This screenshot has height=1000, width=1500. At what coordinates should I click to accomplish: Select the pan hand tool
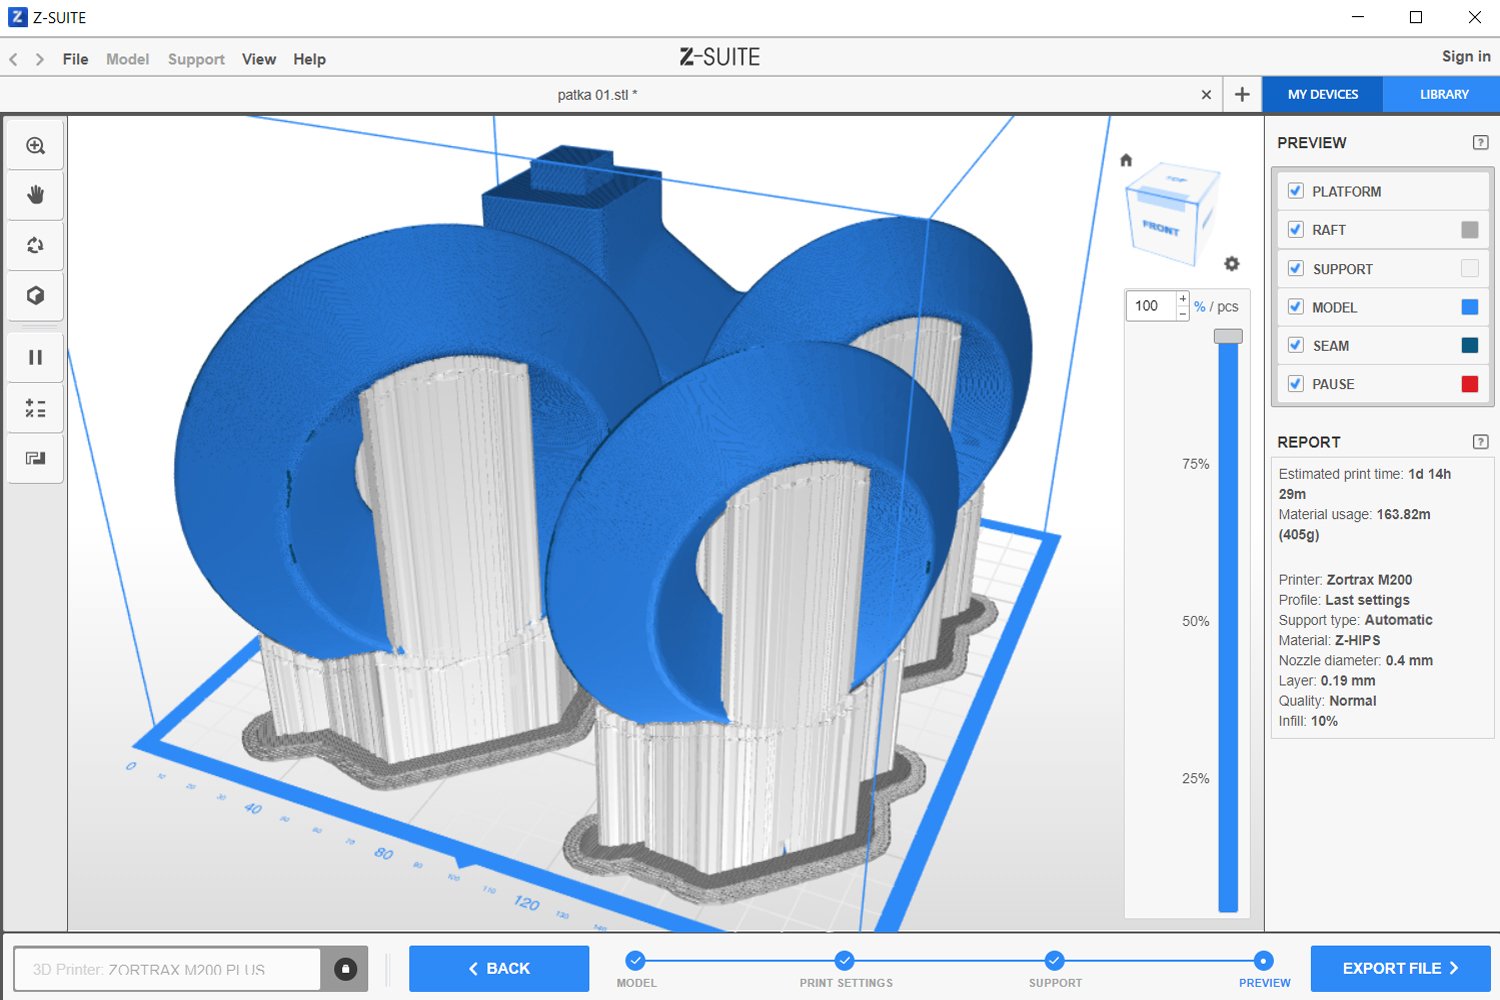tap(35, 195)
